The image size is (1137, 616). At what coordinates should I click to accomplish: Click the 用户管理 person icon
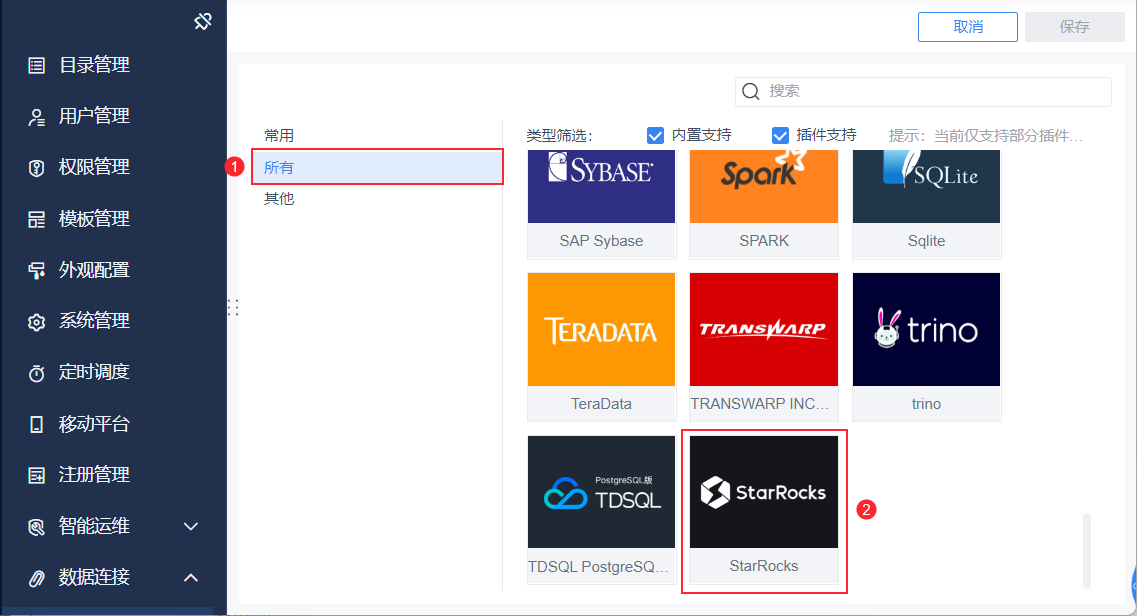tap(36, 117)
